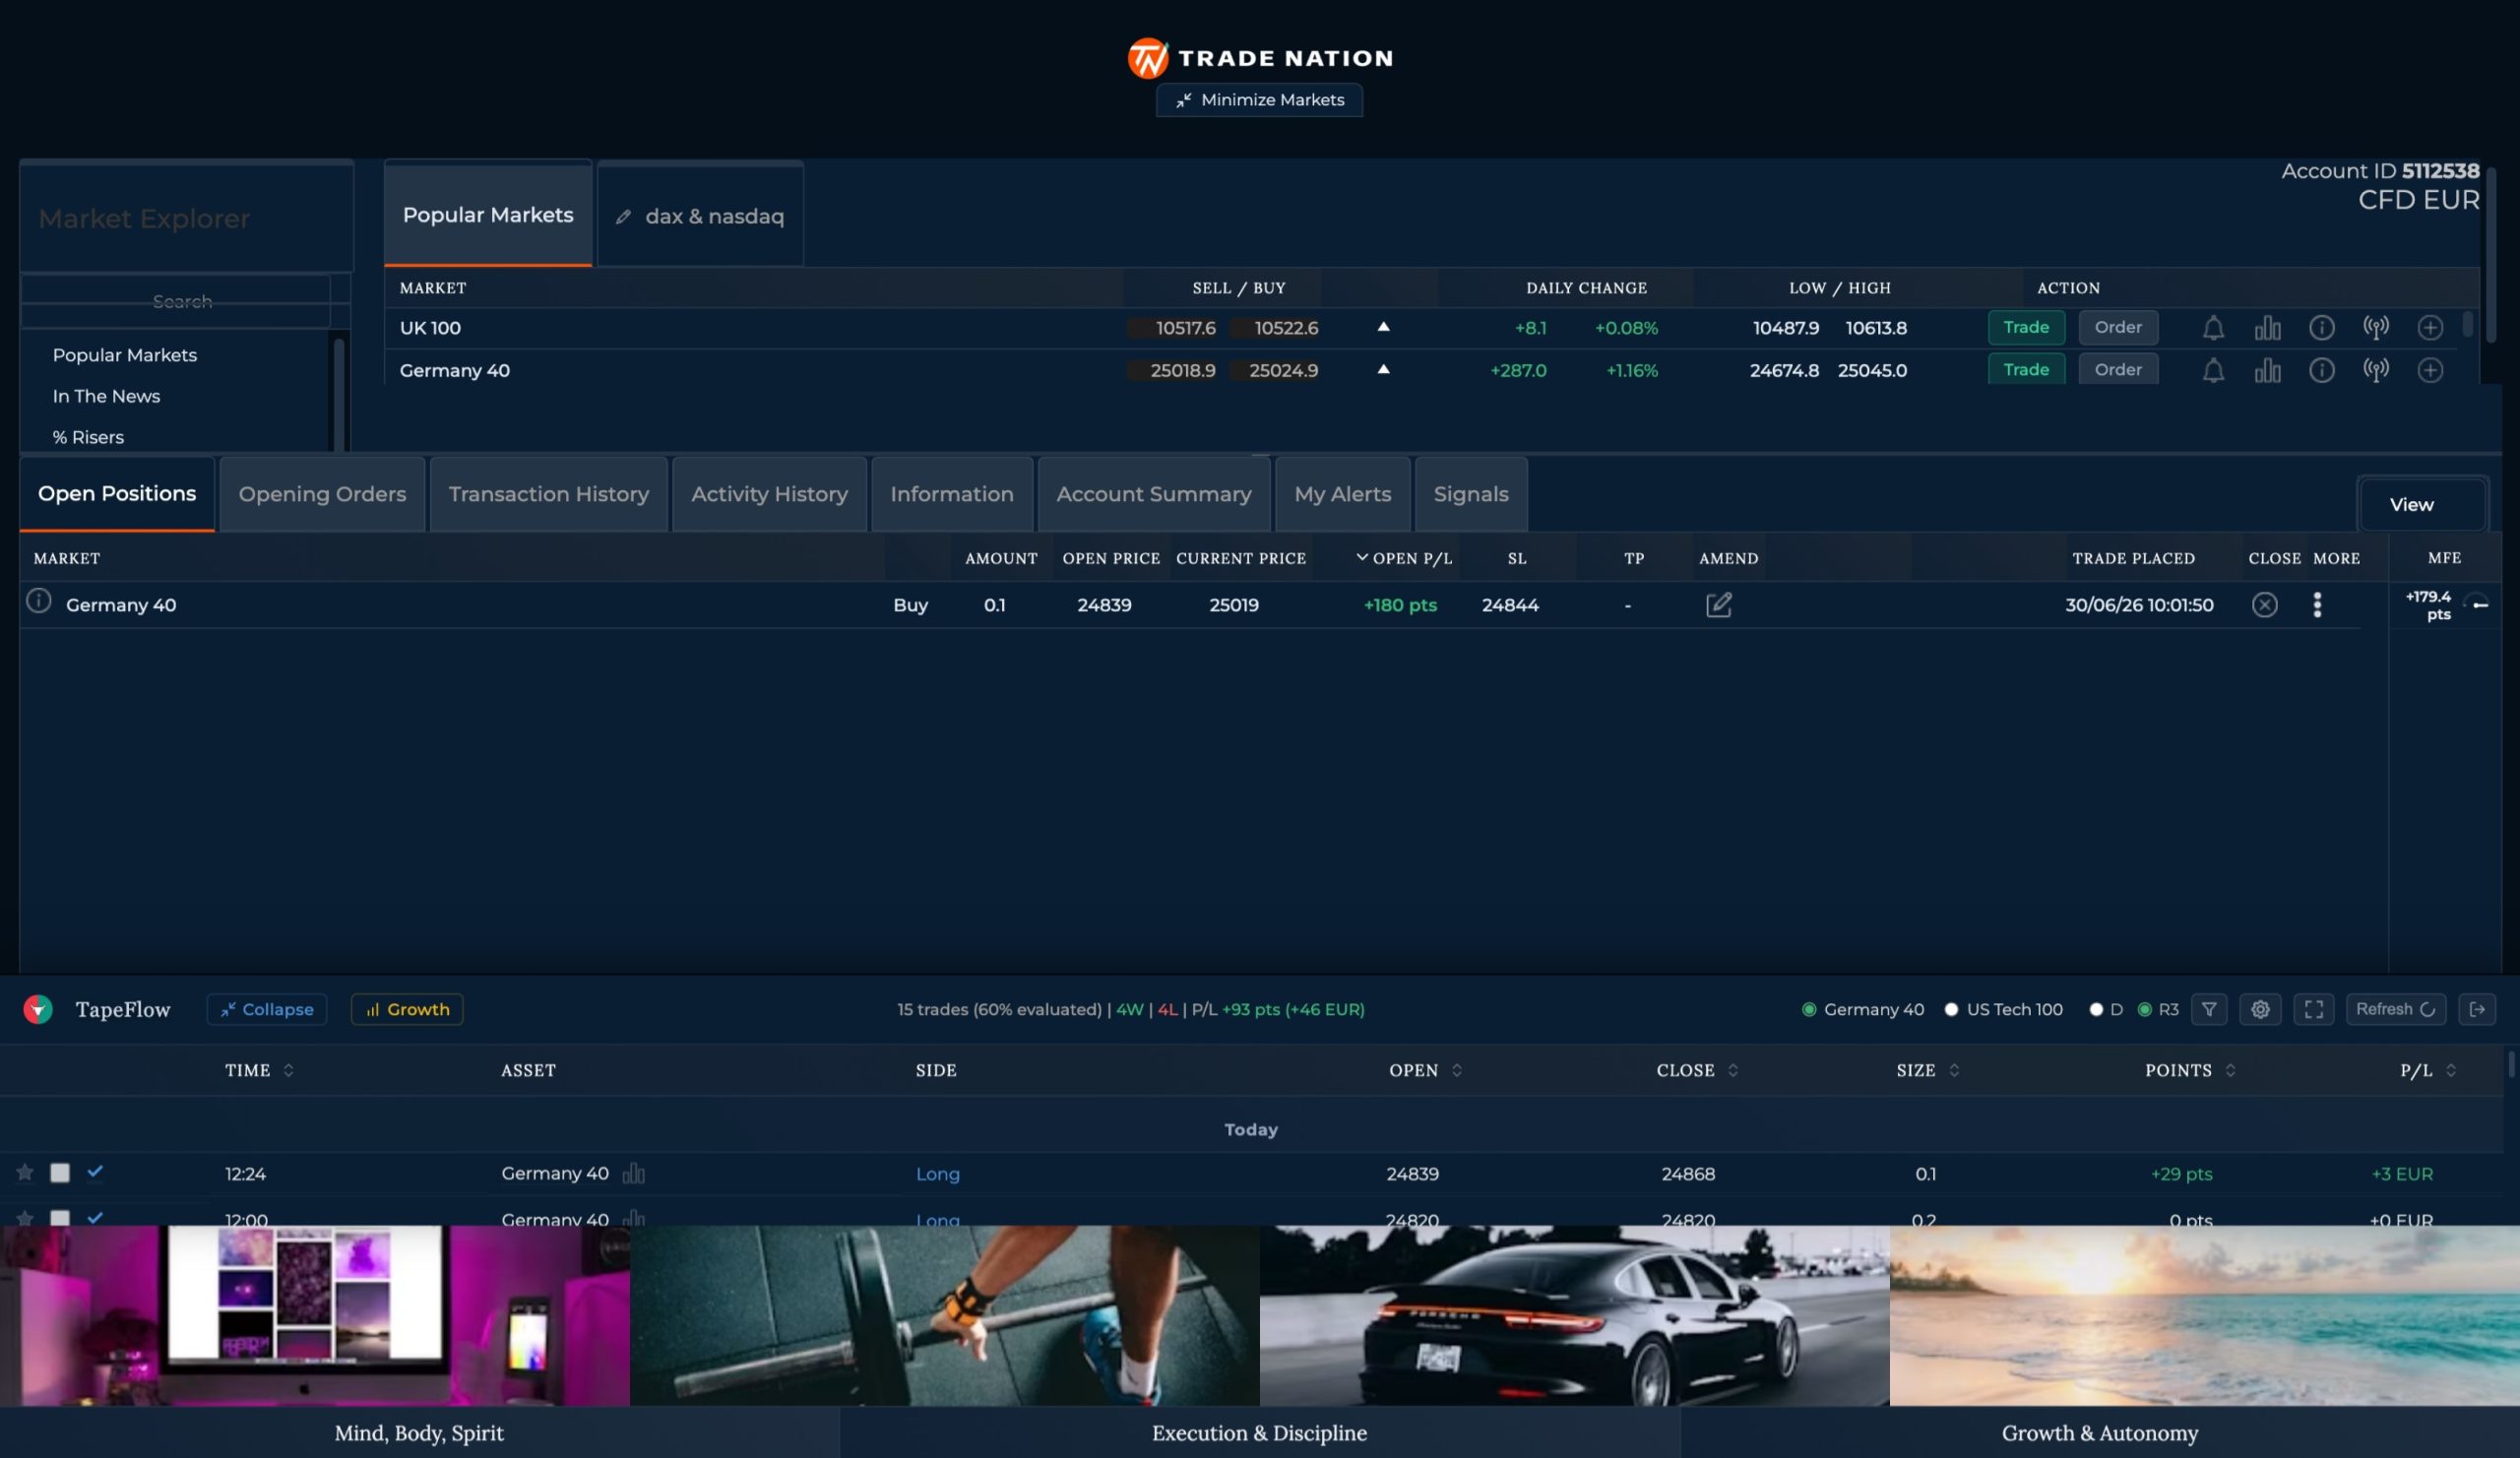Viewport: 2520px width, 1458px height.
Task: Sort TapeFlow table by SIZE
Action: pos(1928,1070)
